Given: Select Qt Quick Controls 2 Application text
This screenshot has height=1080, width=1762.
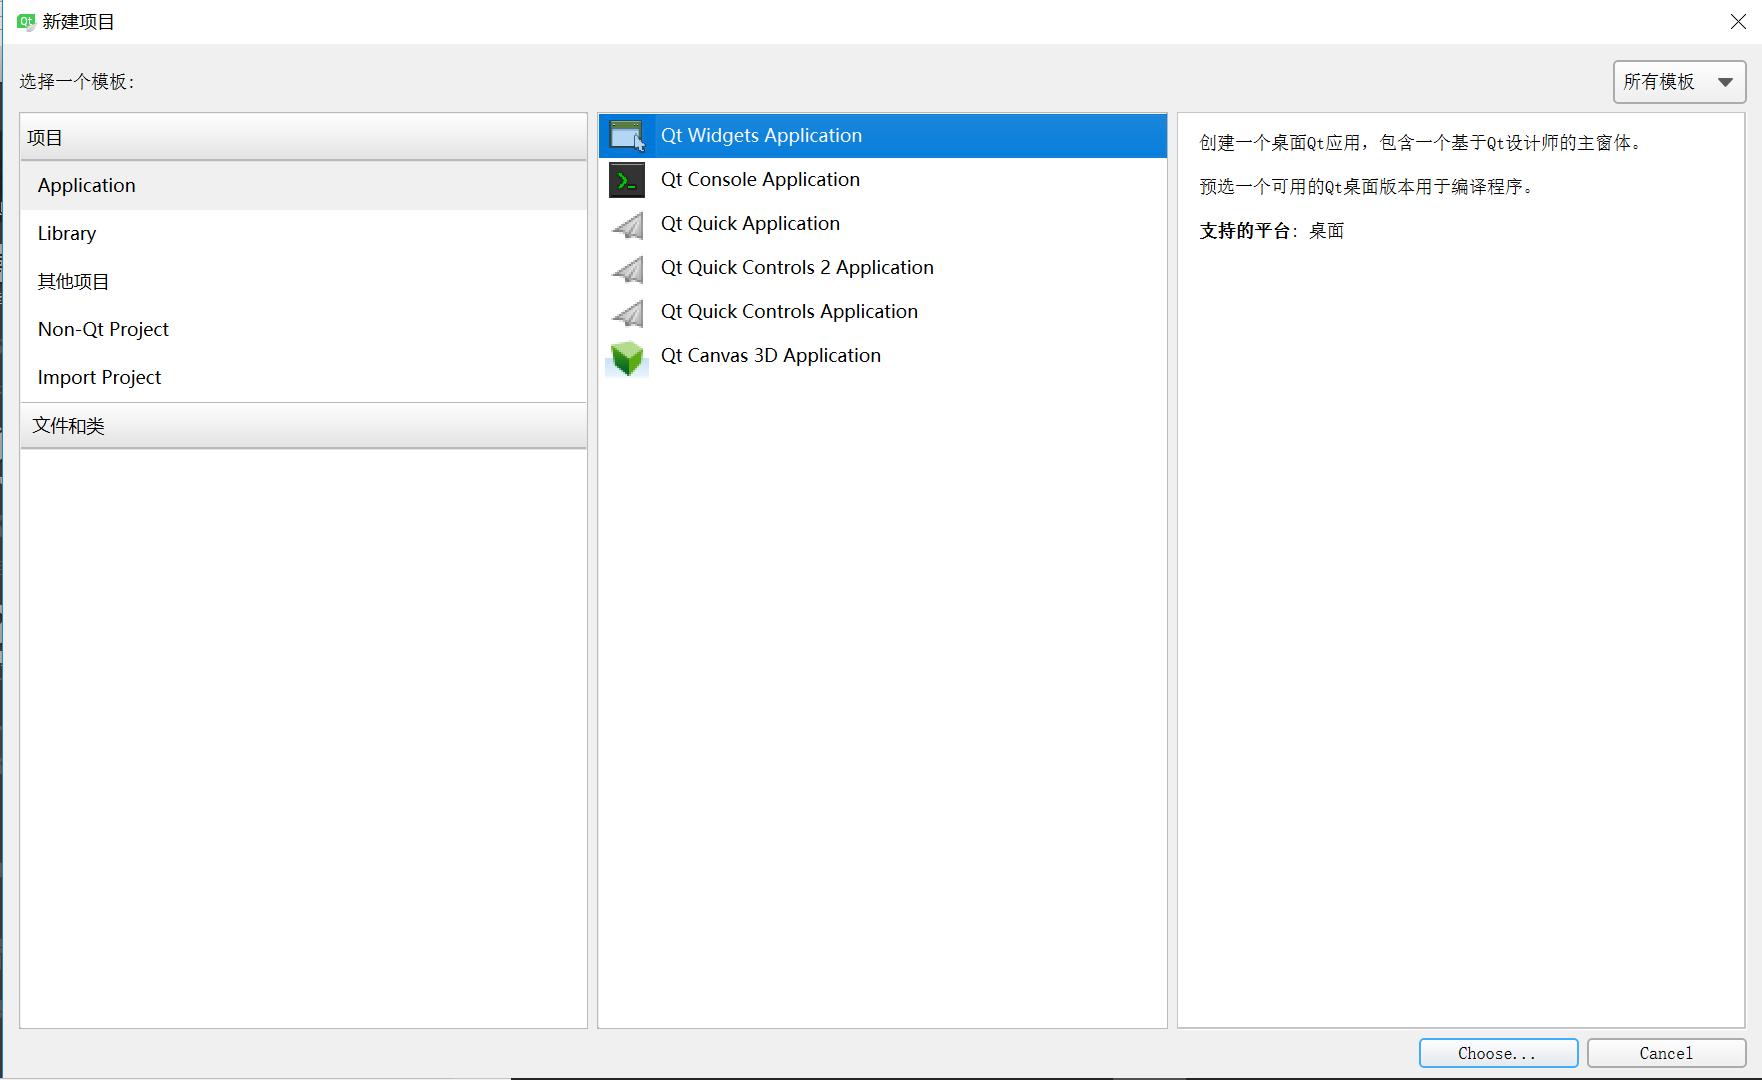Looking at the screenshot, I should click(x=797, y=268).
